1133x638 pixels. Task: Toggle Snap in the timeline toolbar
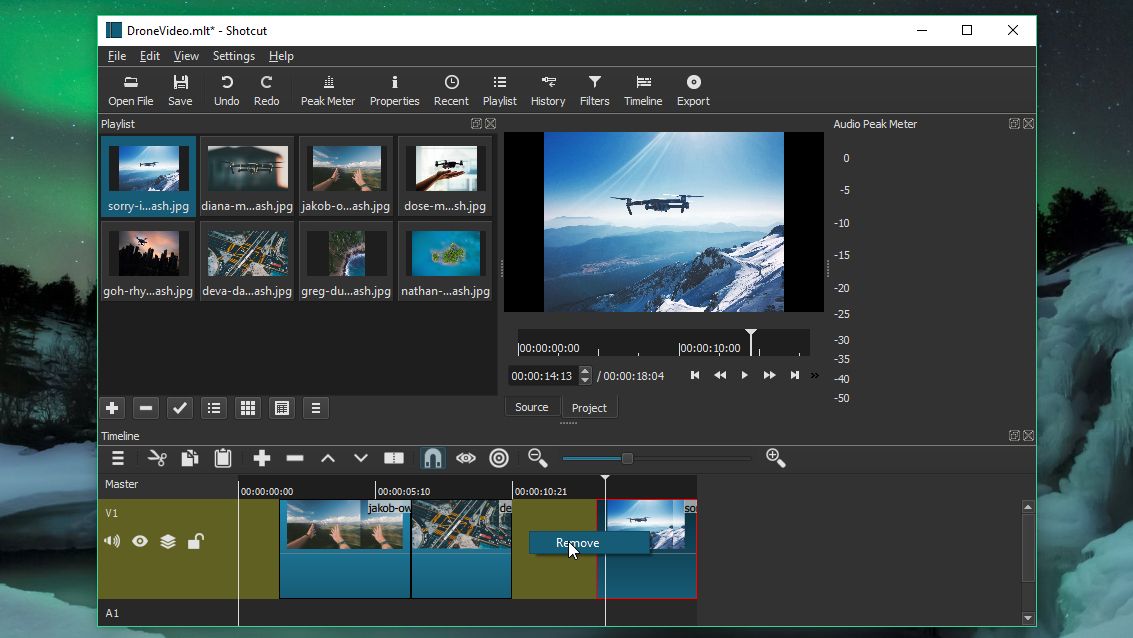pyautogui.click(x=431, y=458)
